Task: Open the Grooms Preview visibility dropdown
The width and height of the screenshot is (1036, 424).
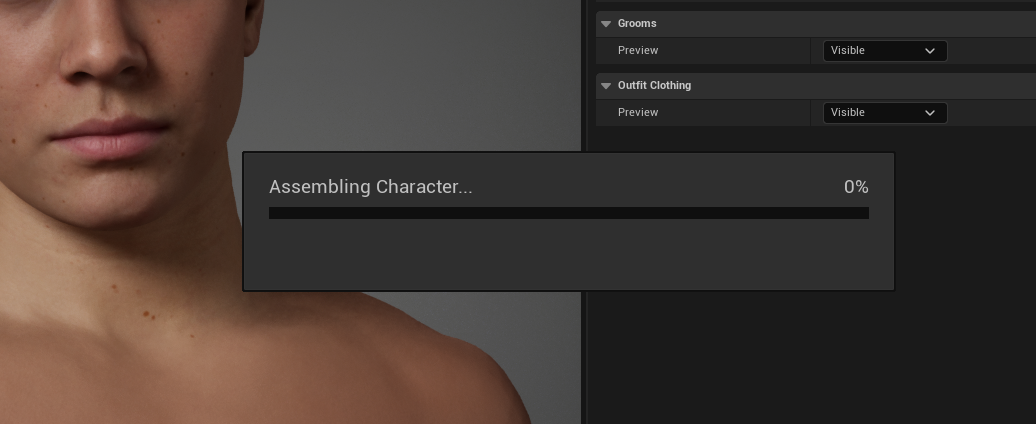Action: point(885,51)
